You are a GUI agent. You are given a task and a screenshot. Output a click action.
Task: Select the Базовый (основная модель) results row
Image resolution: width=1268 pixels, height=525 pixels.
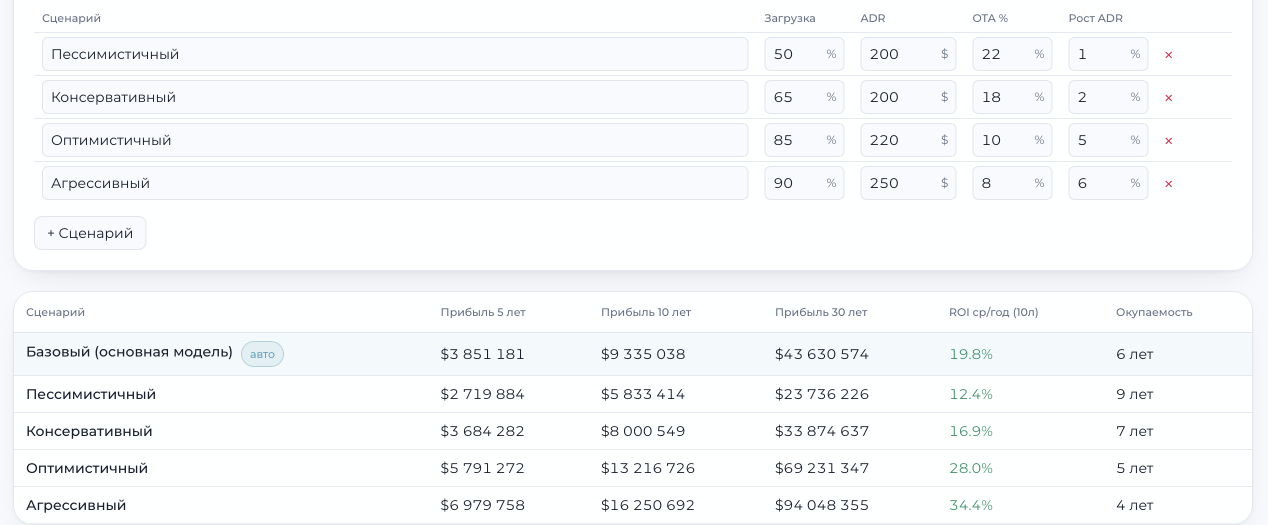coord(633,354)
